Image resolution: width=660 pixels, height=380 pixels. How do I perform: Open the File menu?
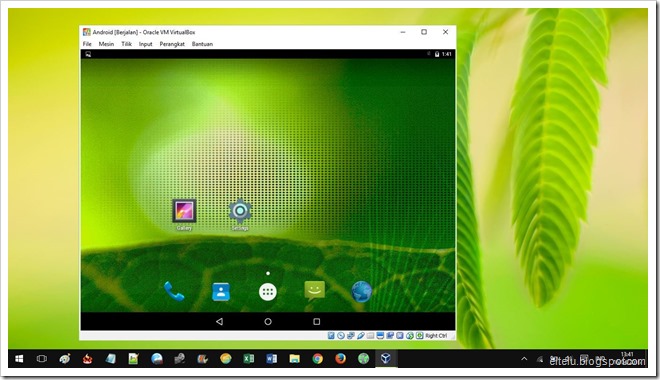click(87, 44)
